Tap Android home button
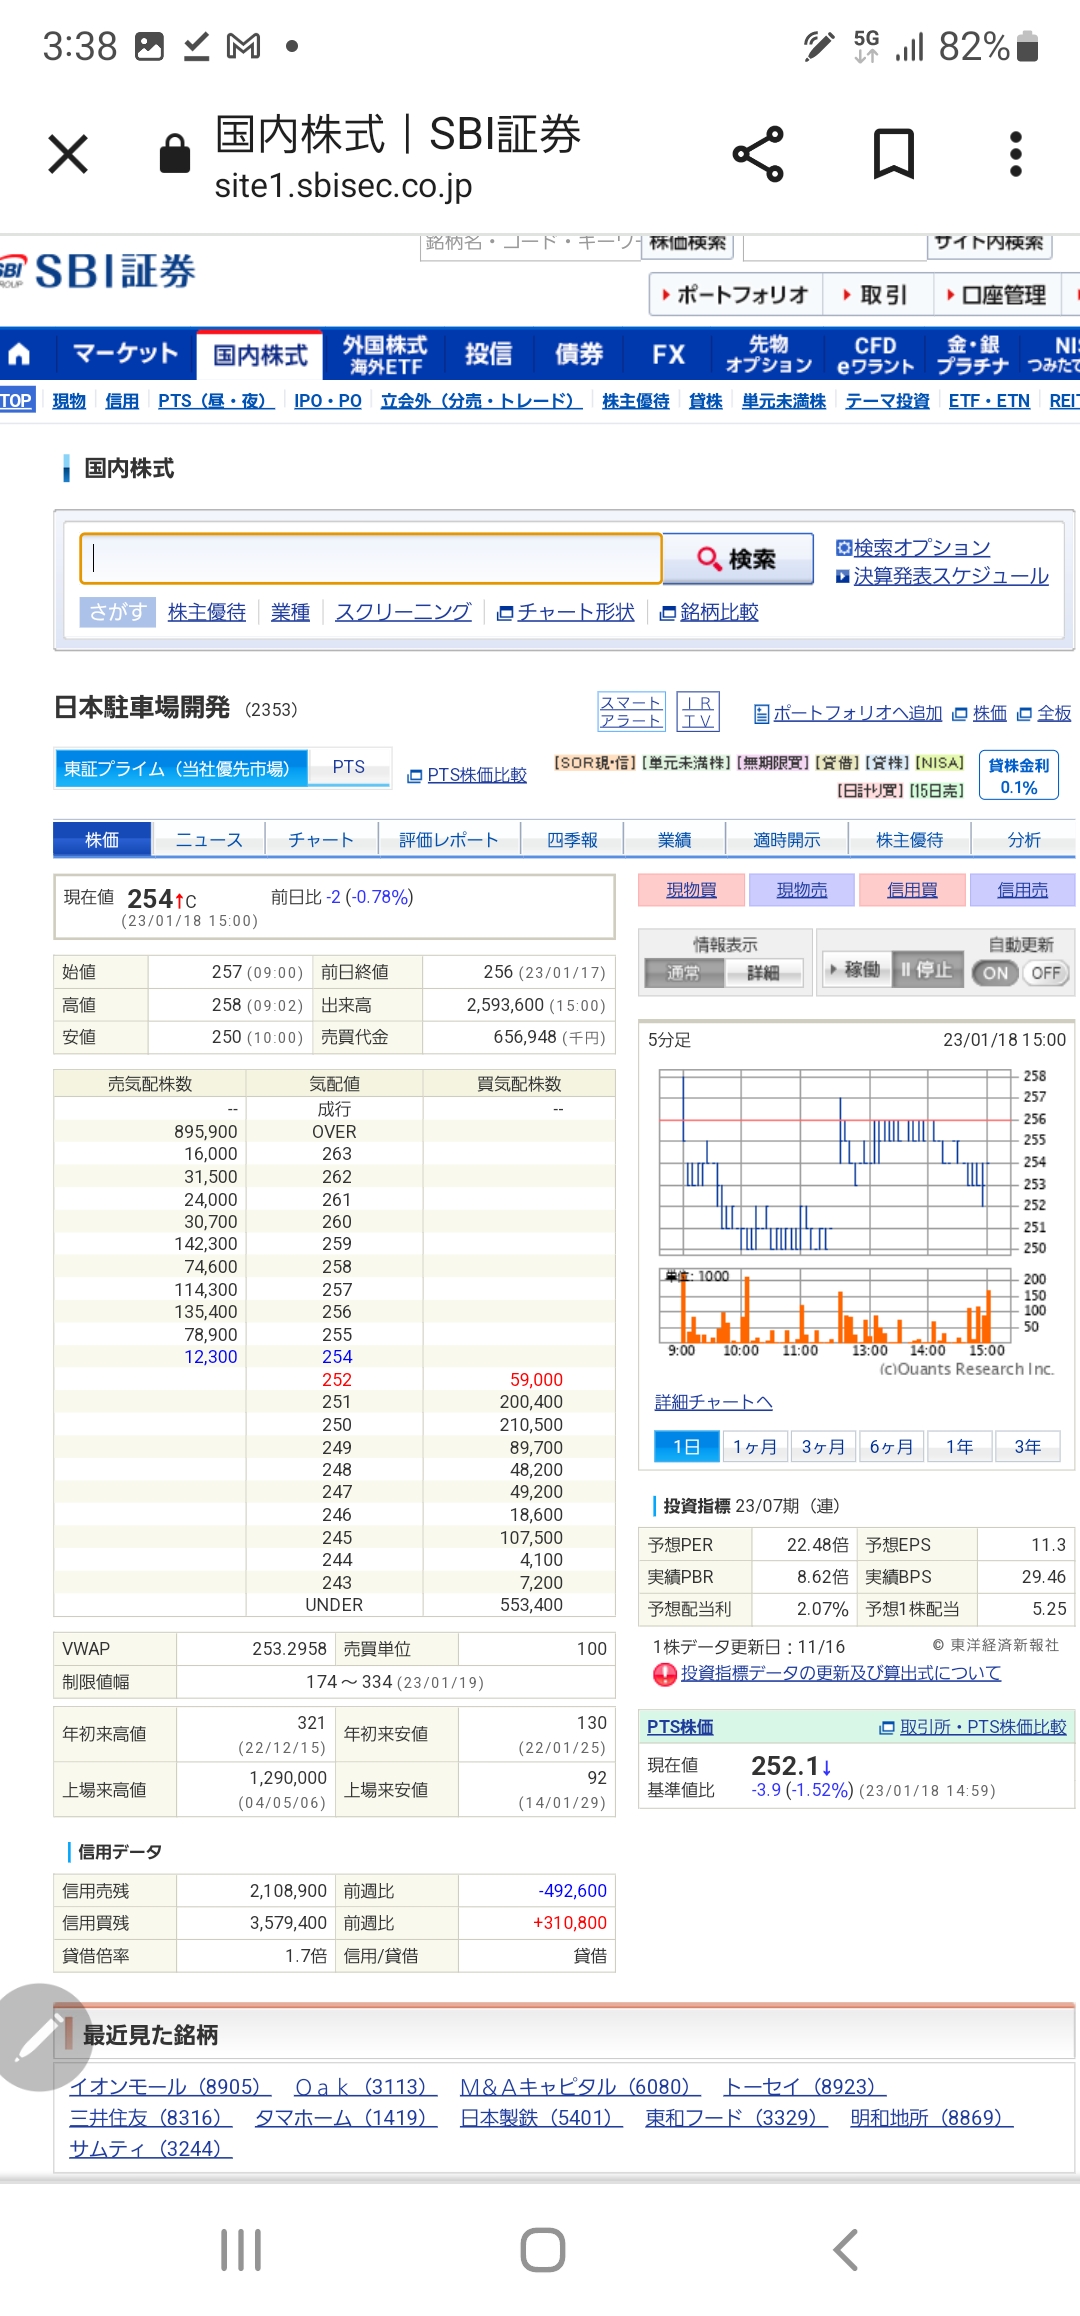The image size is (1080, 2316). (x=543, y=2250)
